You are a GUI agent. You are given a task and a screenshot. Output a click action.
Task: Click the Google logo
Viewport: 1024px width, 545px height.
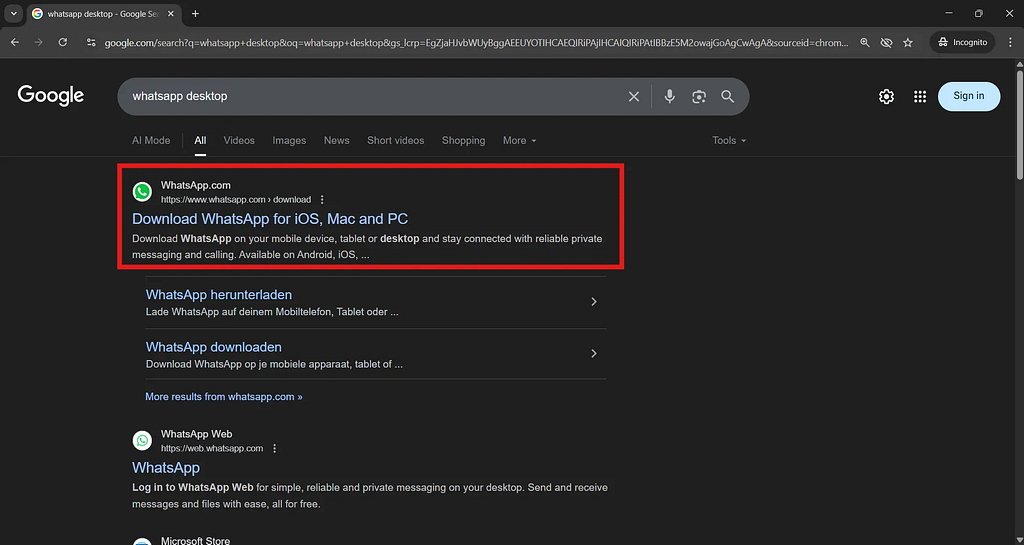pyautogui.click(x=51, y=96)
